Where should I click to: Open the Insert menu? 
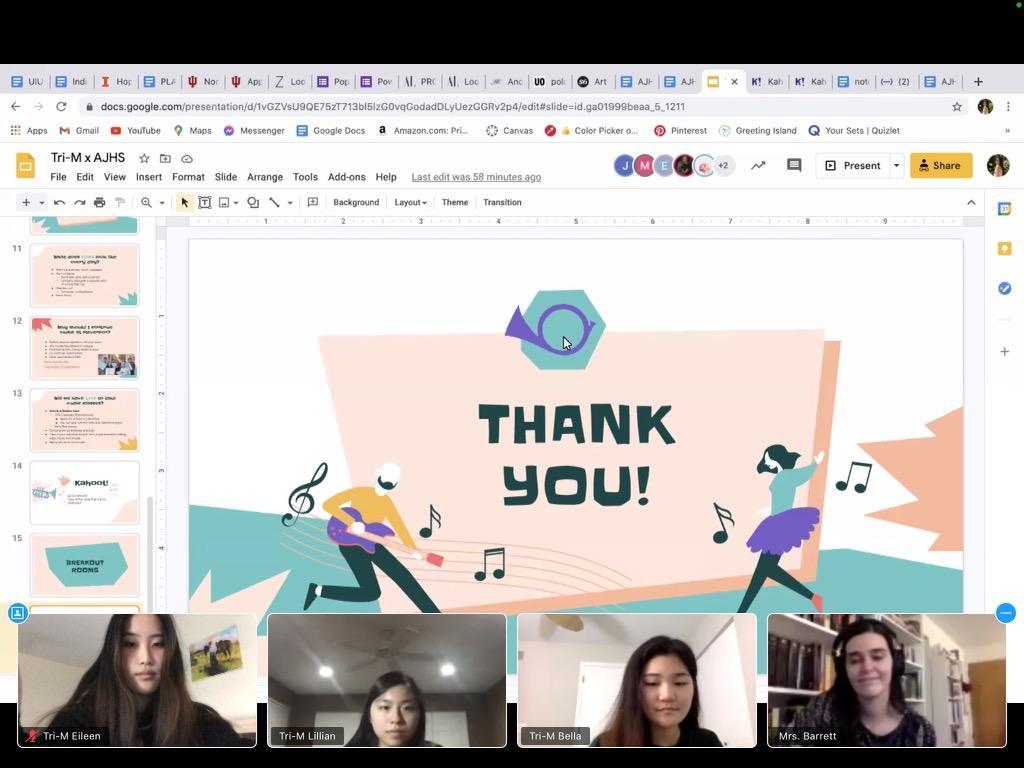pos(149,177)
